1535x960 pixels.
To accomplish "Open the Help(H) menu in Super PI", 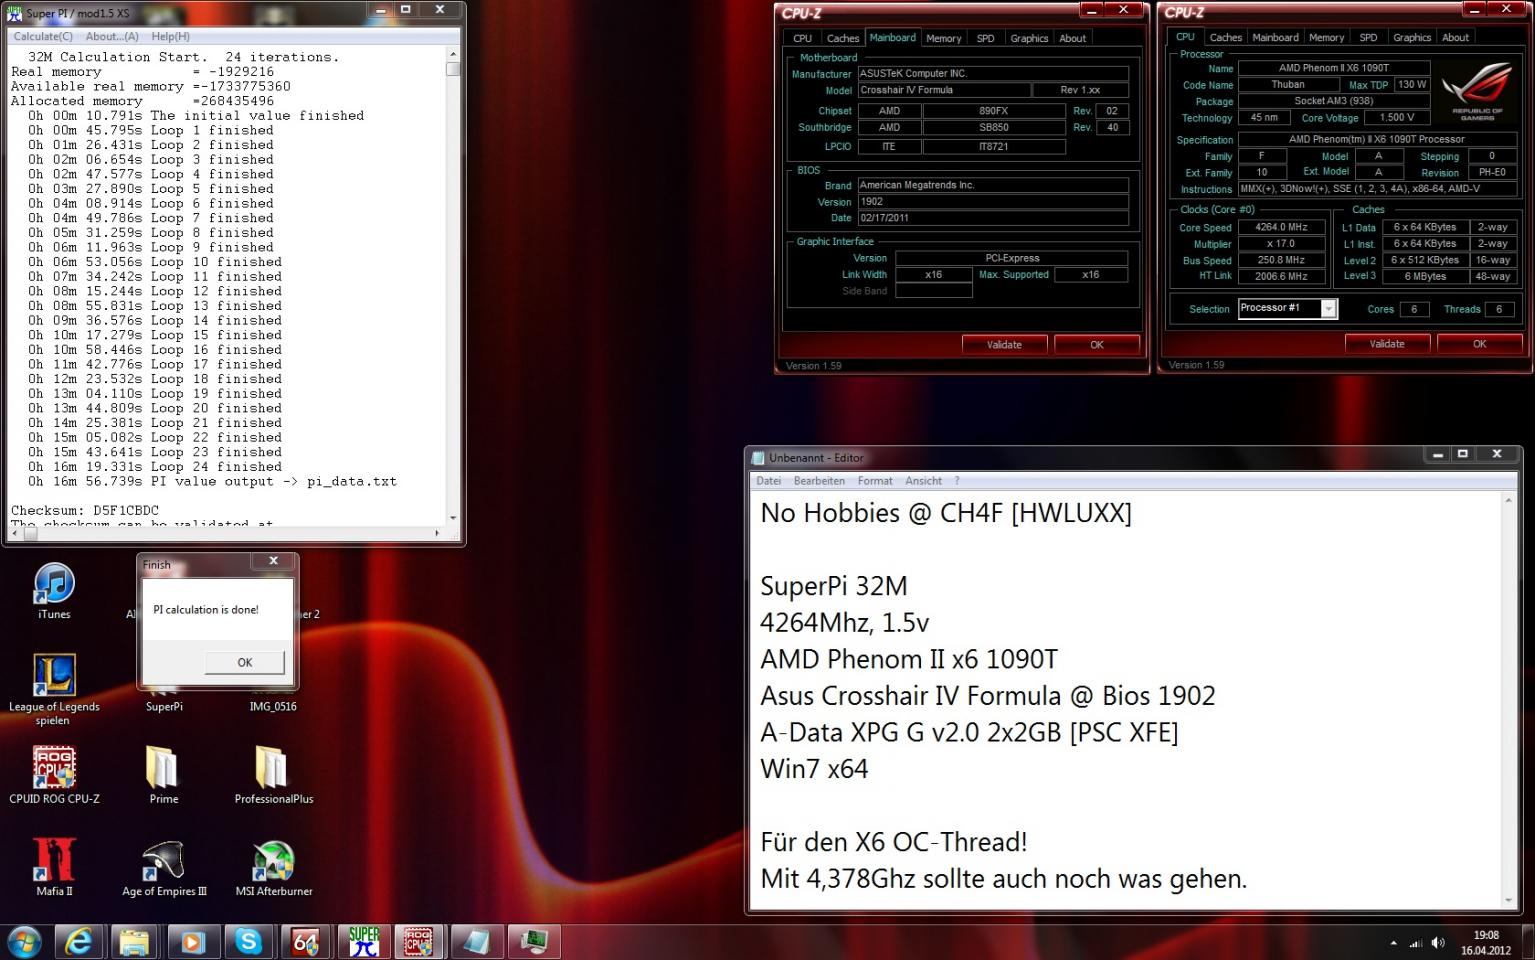I will [171, 36].
